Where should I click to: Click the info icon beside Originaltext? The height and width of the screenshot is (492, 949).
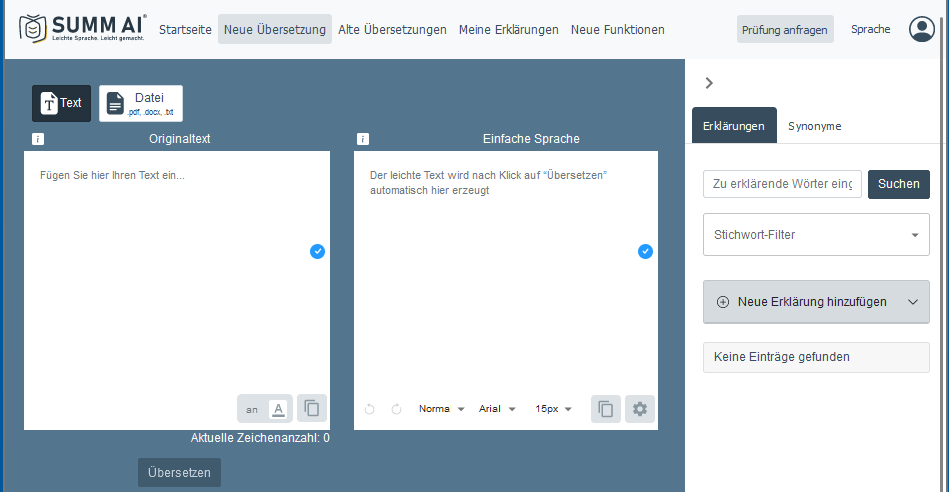(38, 139)
